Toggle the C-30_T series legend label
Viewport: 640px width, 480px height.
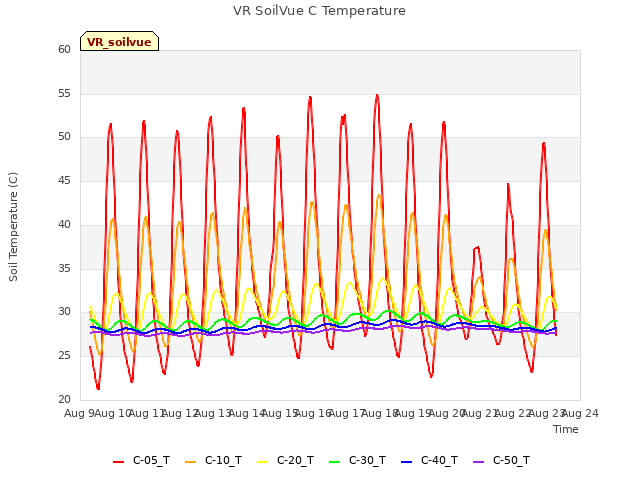pyautogui.click(x=367, y=461)
